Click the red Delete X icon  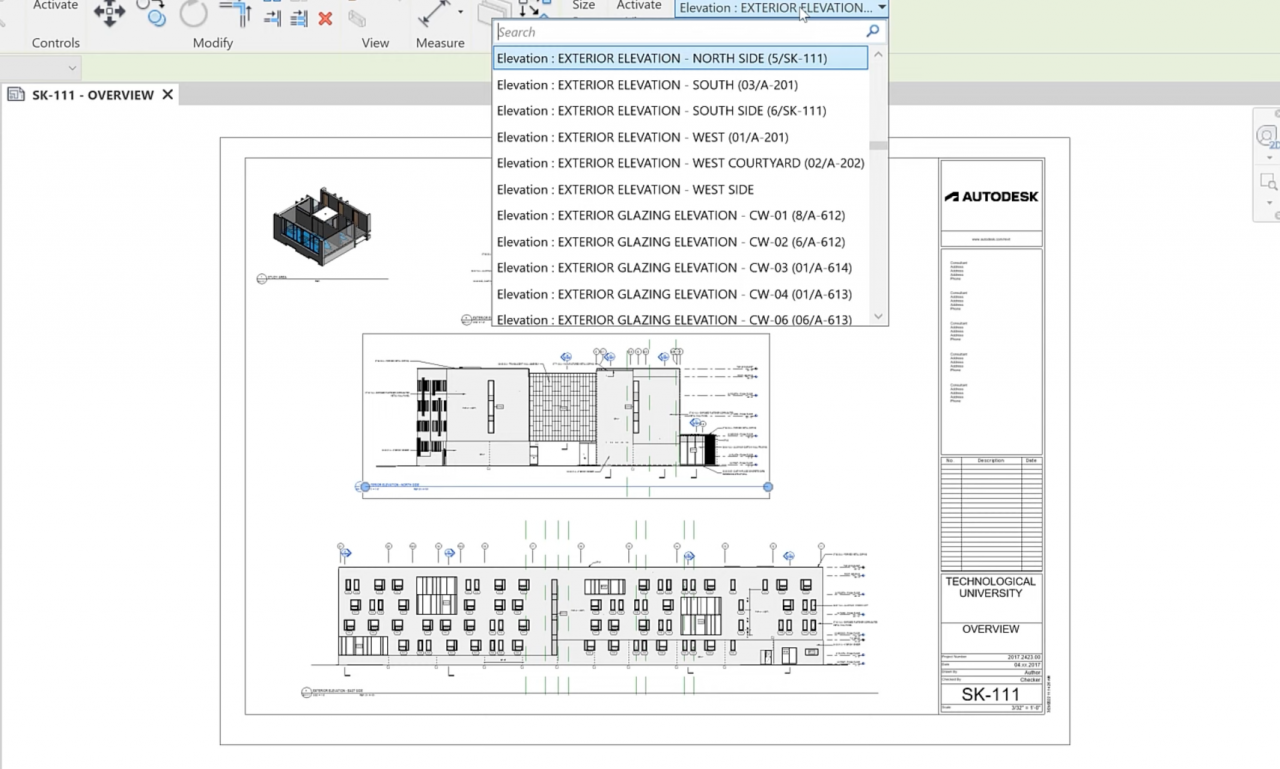point(325,18)
